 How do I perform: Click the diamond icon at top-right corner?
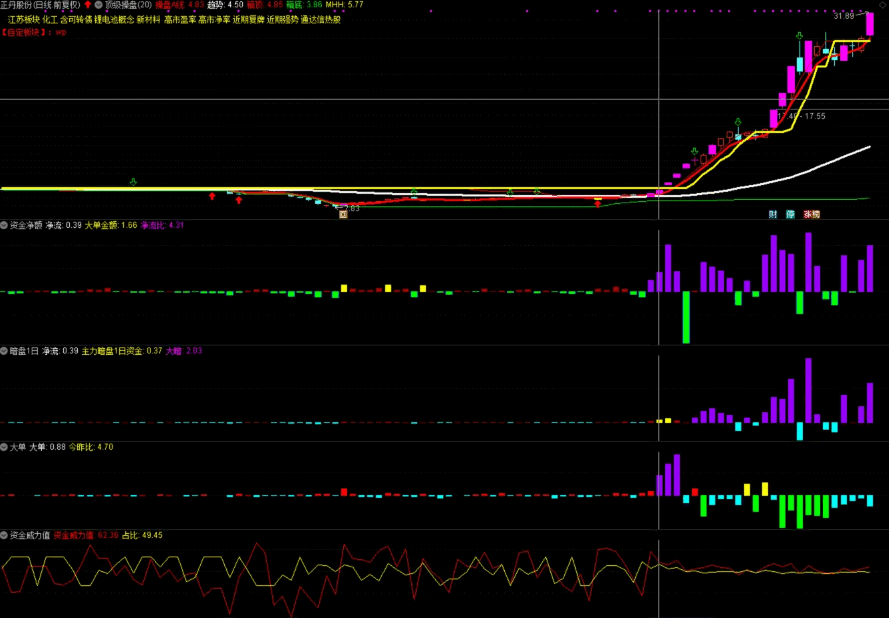(883, 4)
